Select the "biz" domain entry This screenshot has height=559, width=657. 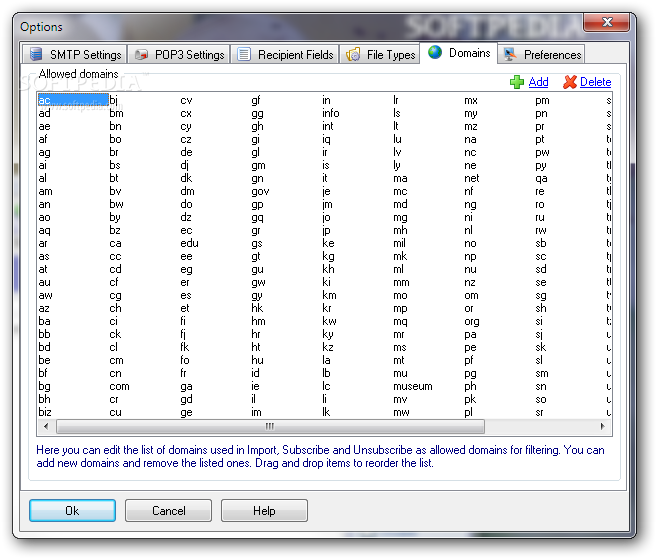(x=45, y=412)
